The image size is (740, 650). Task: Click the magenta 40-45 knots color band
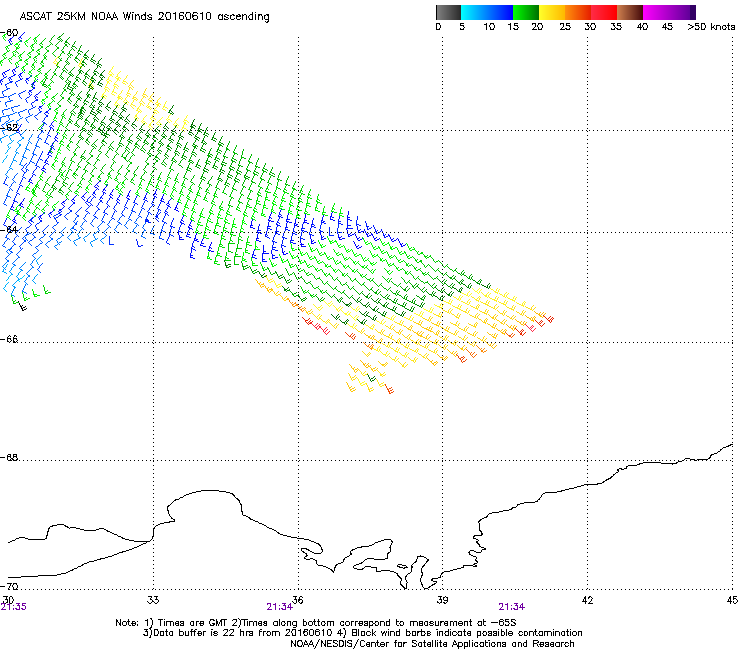(x=656, y=12)
